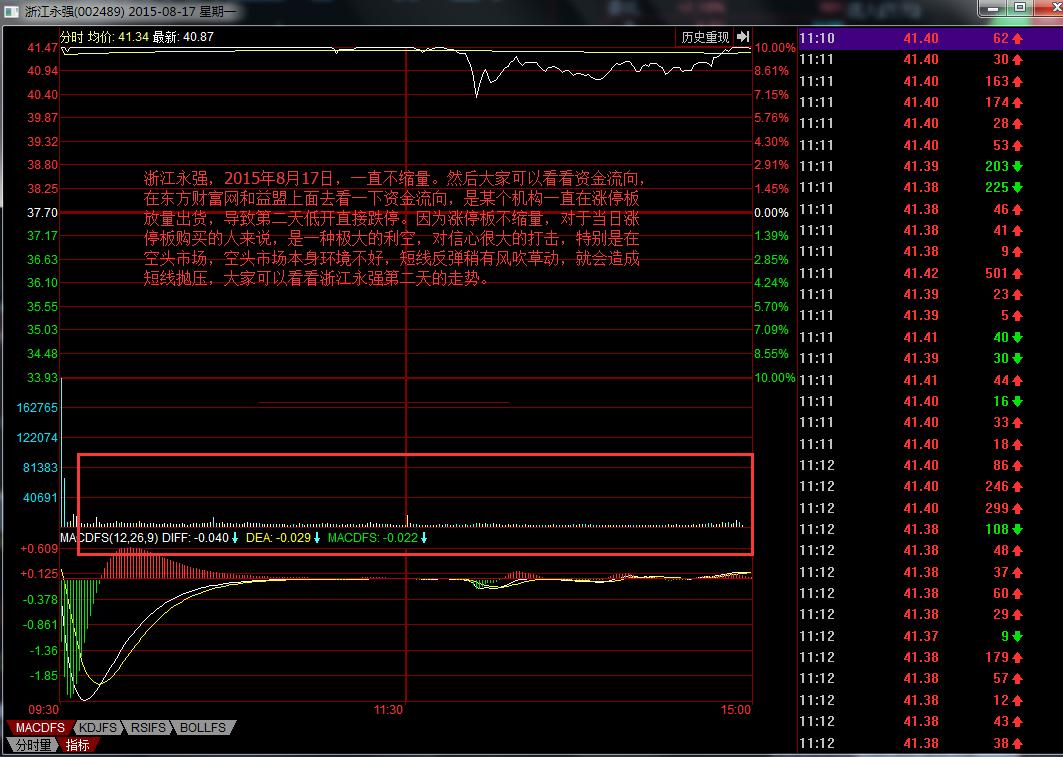
Task: Switch to the KDJFS indicator tab
Action: tap(99, 727)
